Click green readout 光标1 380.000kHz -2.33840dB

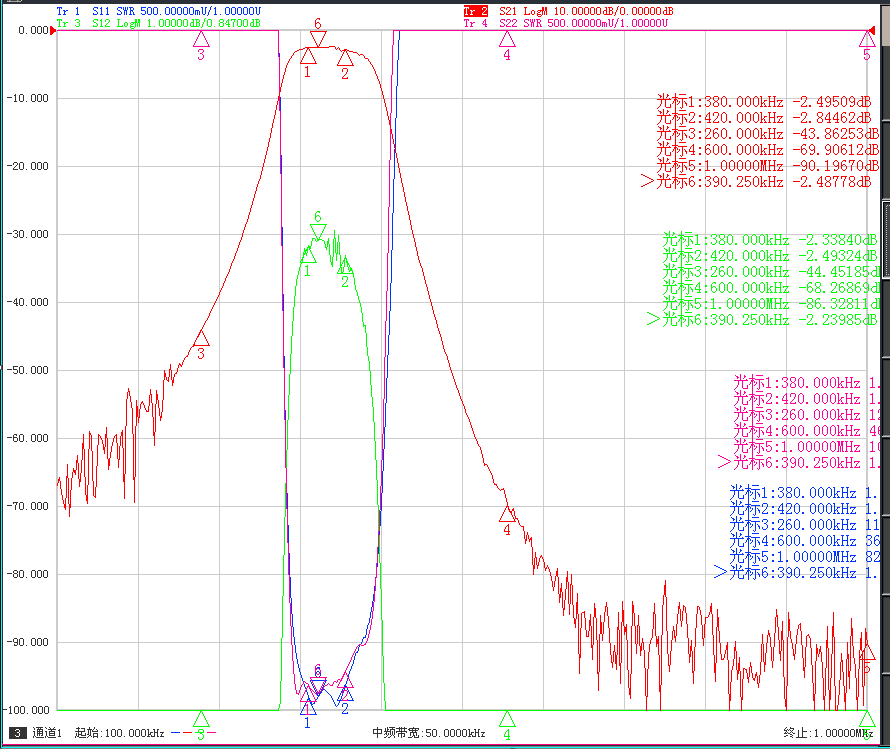click(770, 240)
